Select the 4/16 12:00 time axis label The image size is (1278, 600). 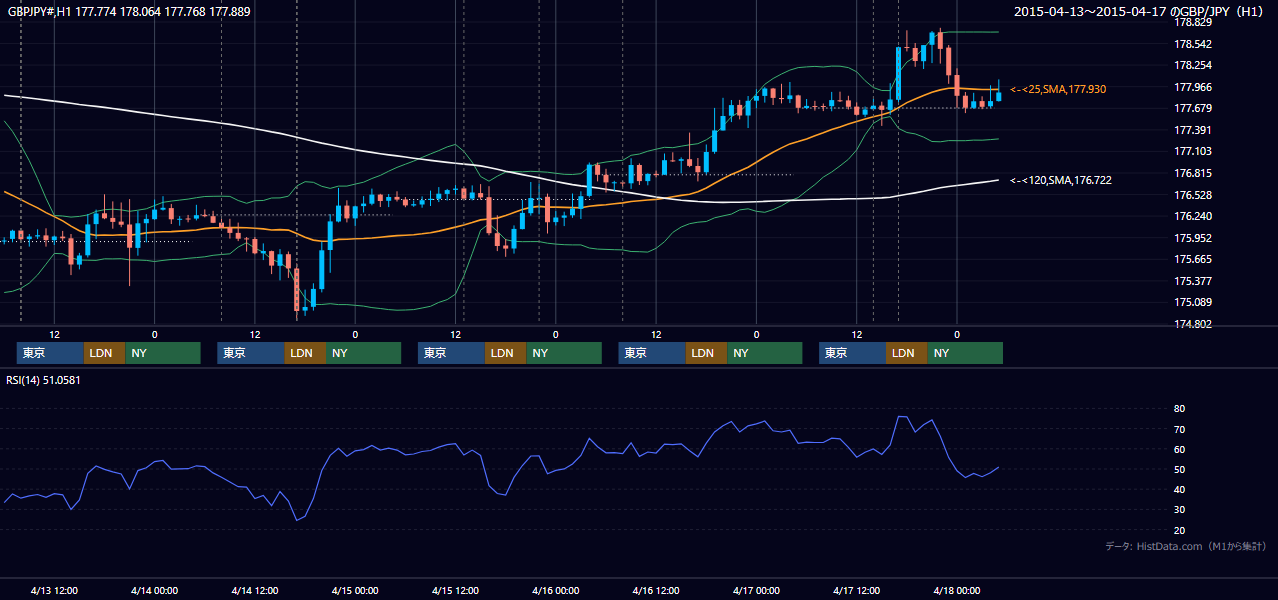point(656,590)
